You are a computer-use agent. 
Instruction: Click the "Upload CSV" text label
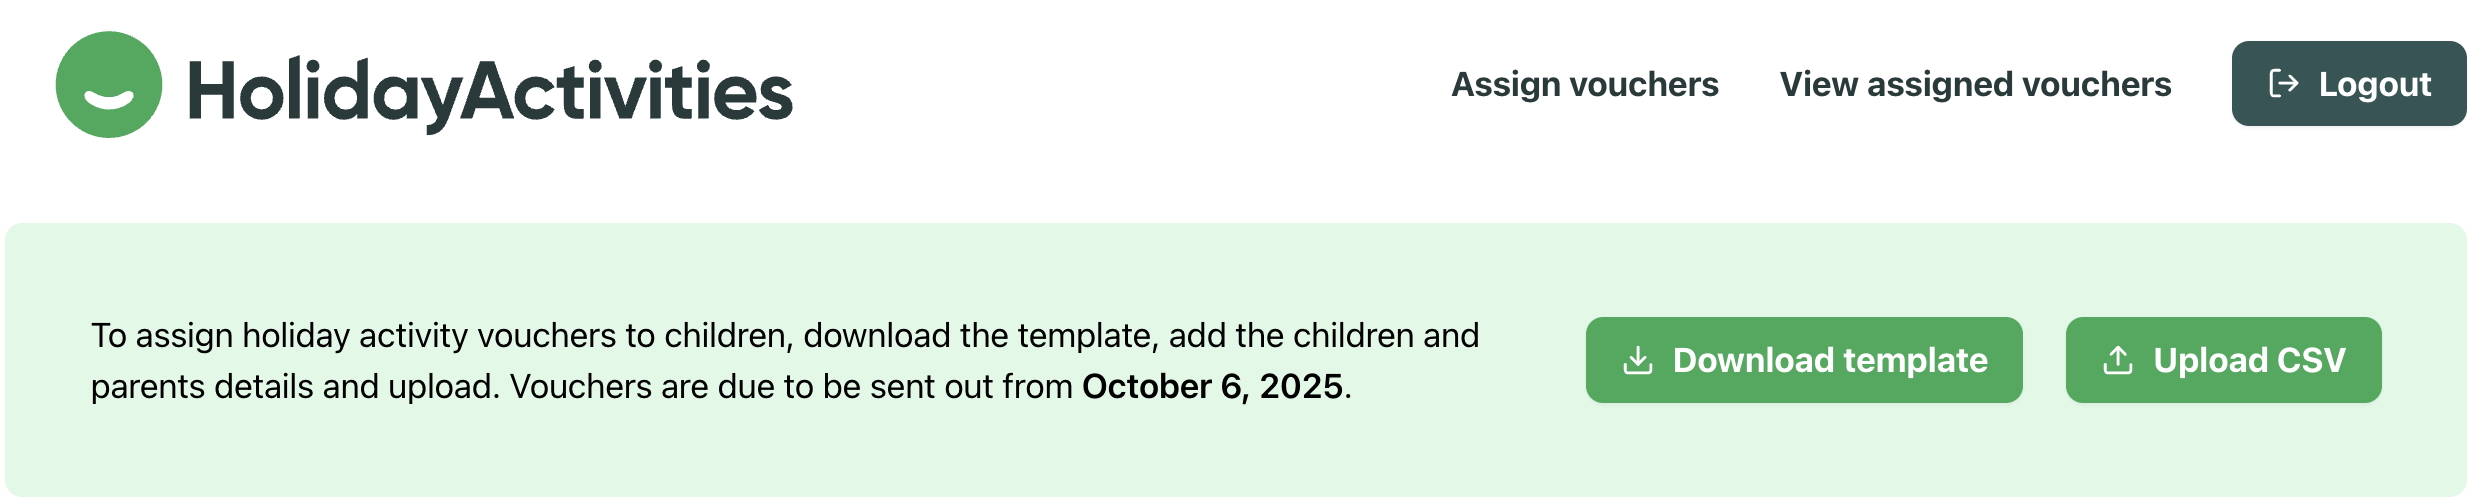tap(2249, 360)
